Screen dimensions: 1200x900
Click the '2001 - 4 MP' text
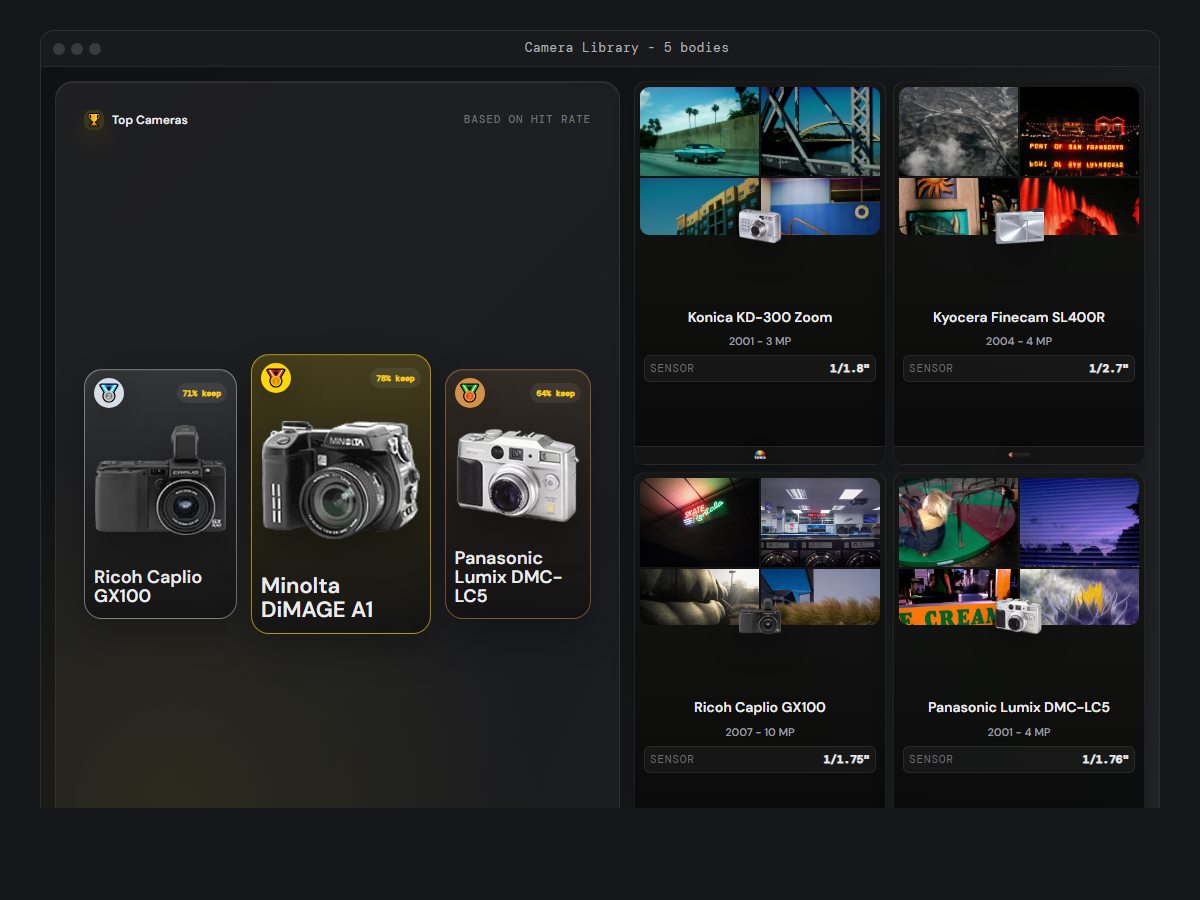pos(1019,733)
